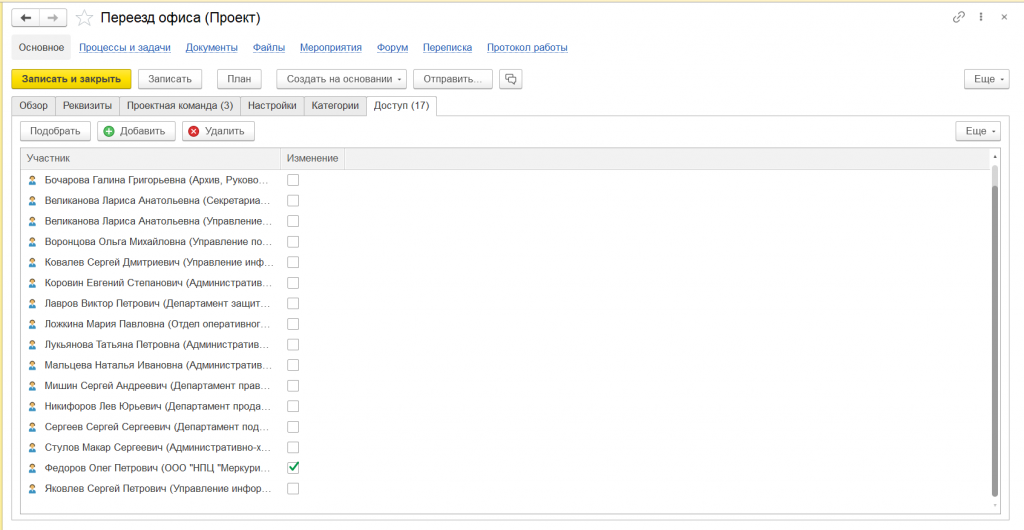This screenshot has height=530, width=1024.
Task: Click user icon beside Мальцева Наталья Ивановна
Action: coord(32,365)
